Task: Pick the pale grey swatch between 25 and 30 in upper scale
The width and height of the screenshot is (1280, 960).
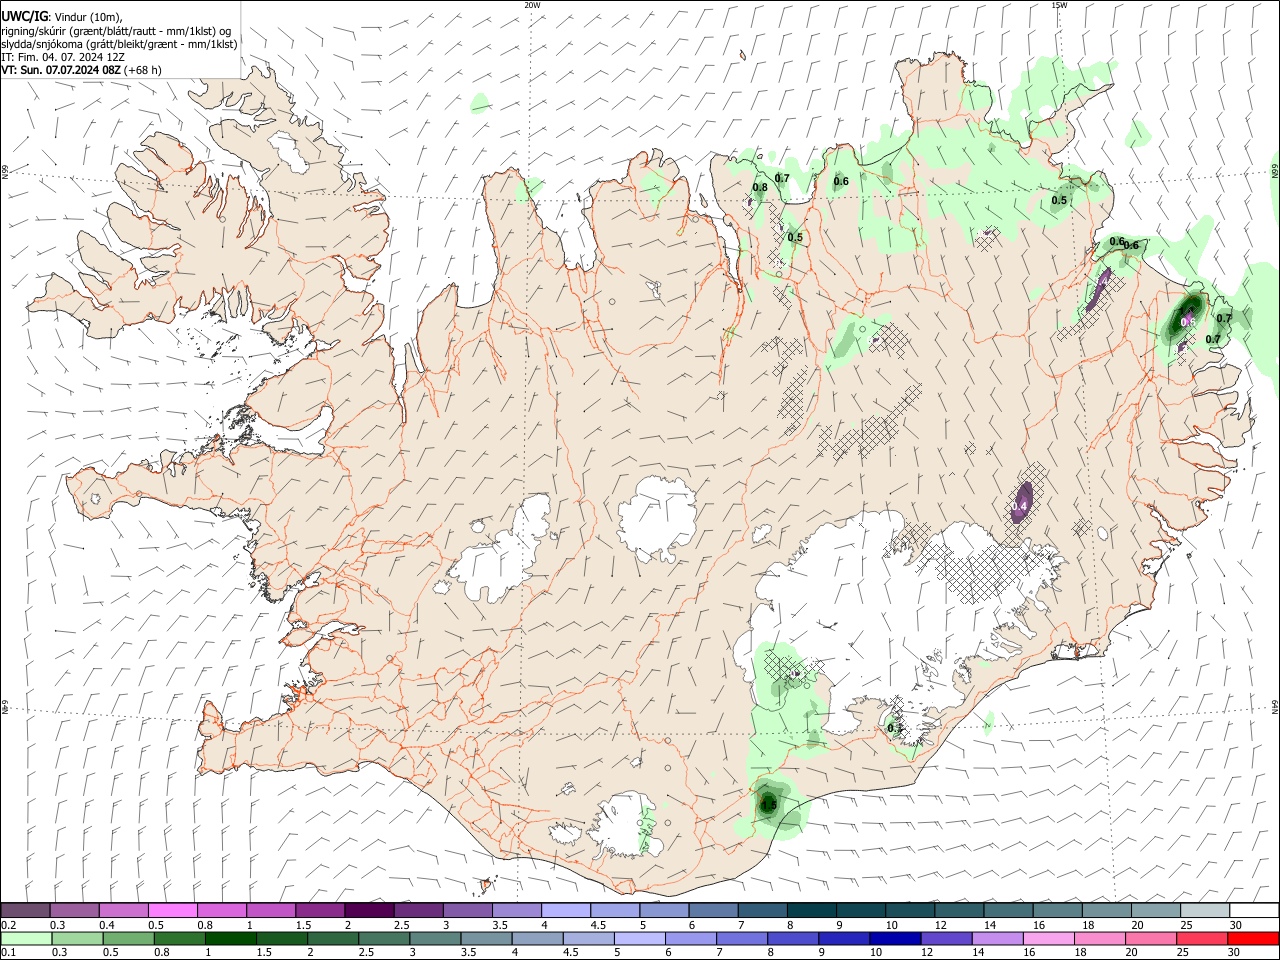Action: point(1206,910)
